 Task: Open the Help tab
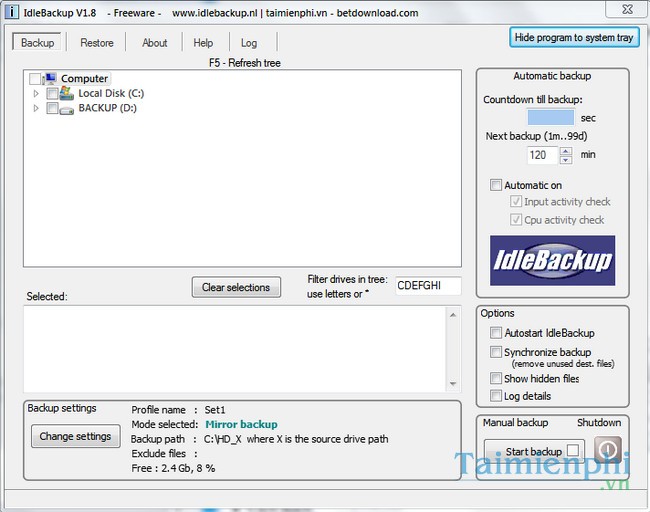tap(203, 43)
